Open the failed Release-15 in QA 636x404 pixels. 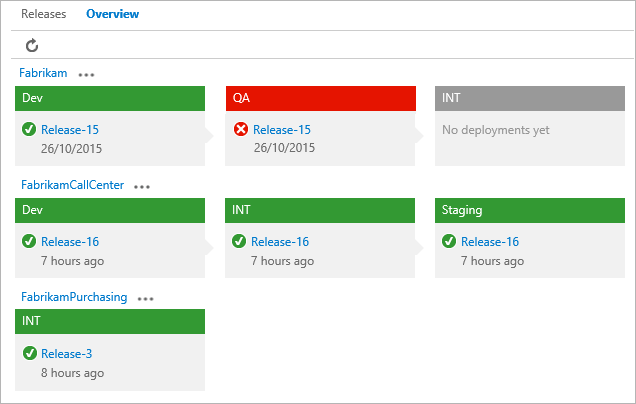click(282, 130)
